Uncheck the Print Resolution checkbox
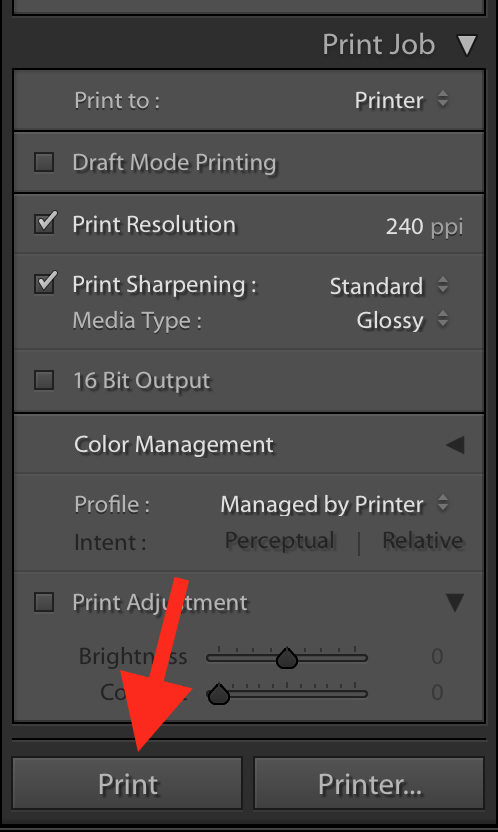Viewport: 498px width, 832px height. coord(45,223)
